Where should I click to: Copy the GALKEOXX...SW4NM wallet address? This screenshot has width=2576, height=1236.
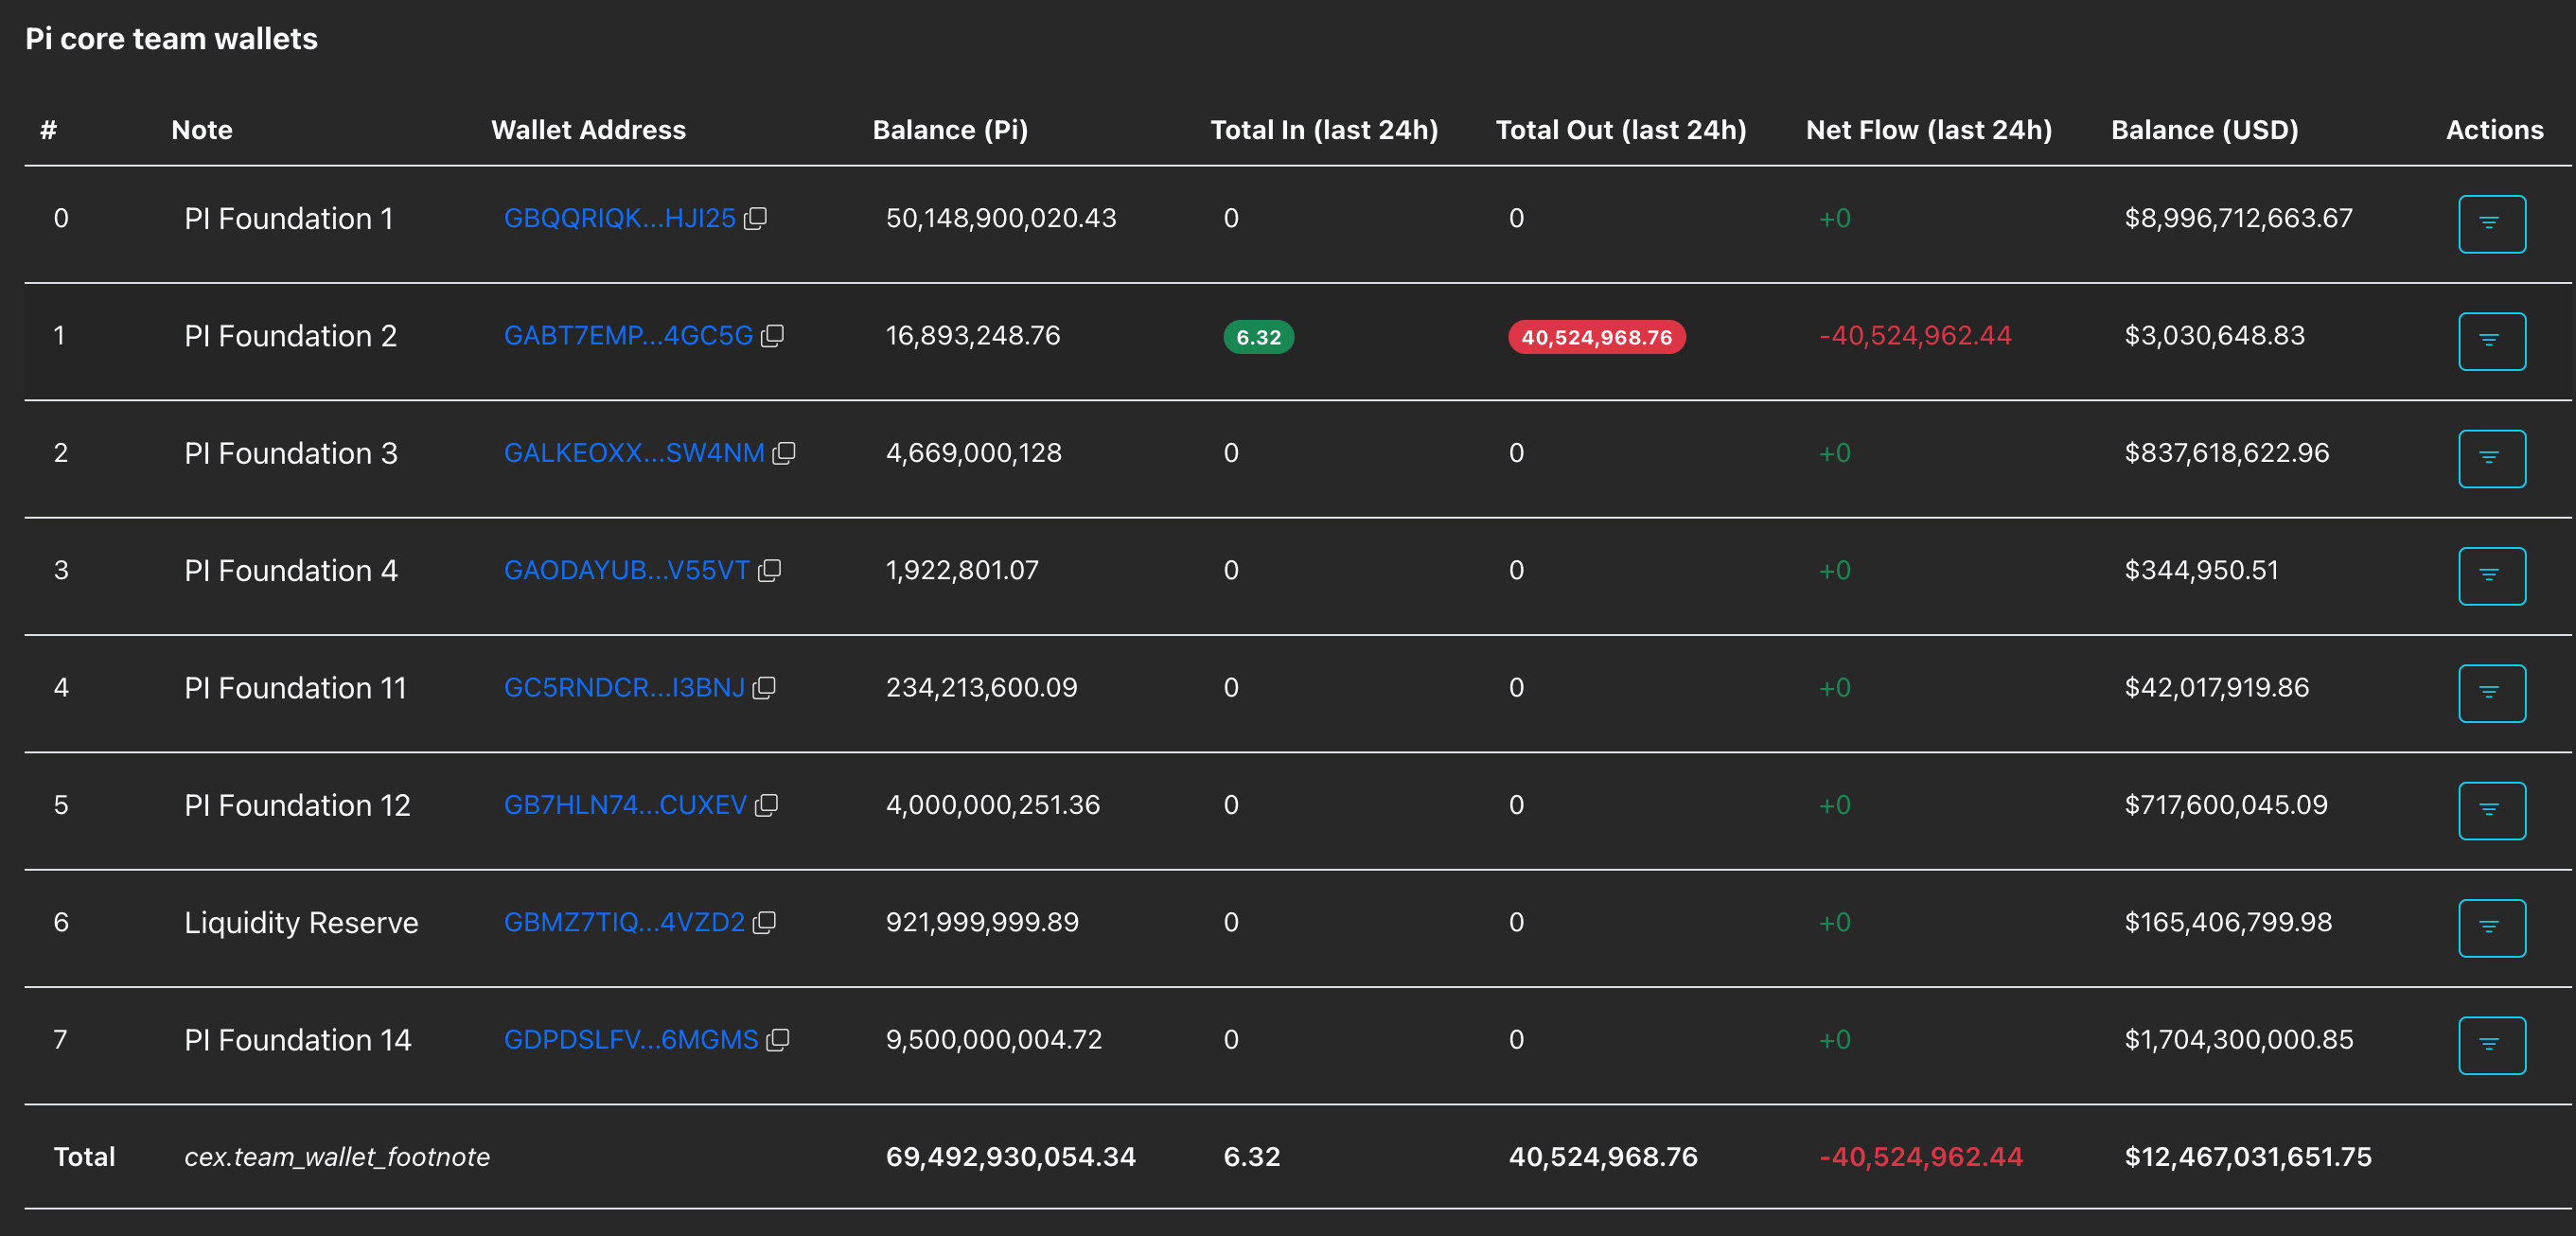point(784,453)
